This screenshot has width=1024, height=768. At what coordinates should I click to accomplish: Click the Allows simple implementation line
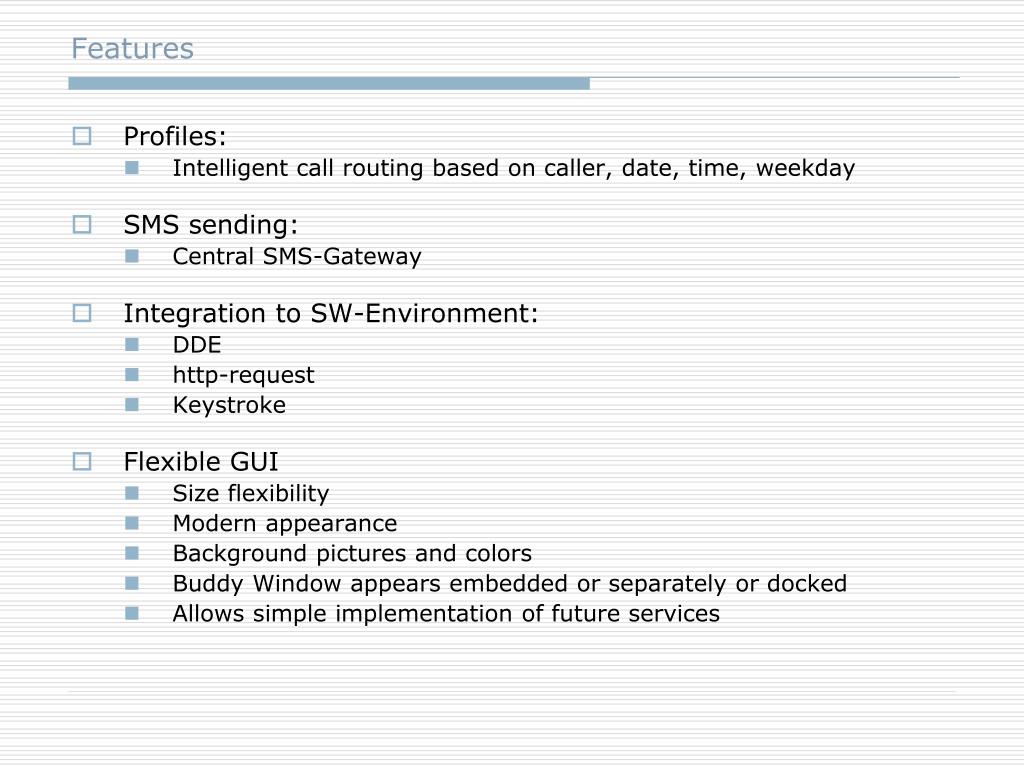tap(446, 614)
